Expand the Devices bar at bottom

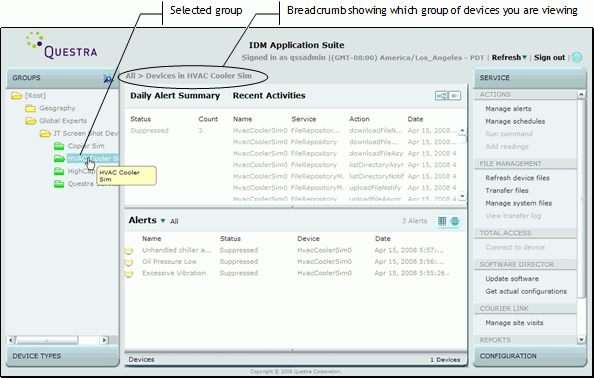pyautogui.click(x=296, y=359)
